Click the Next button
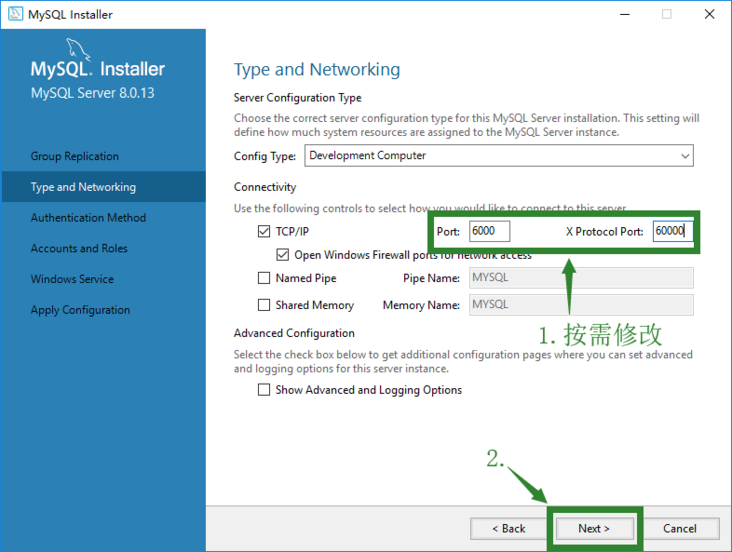732x552 pixels. click(594, 529)
